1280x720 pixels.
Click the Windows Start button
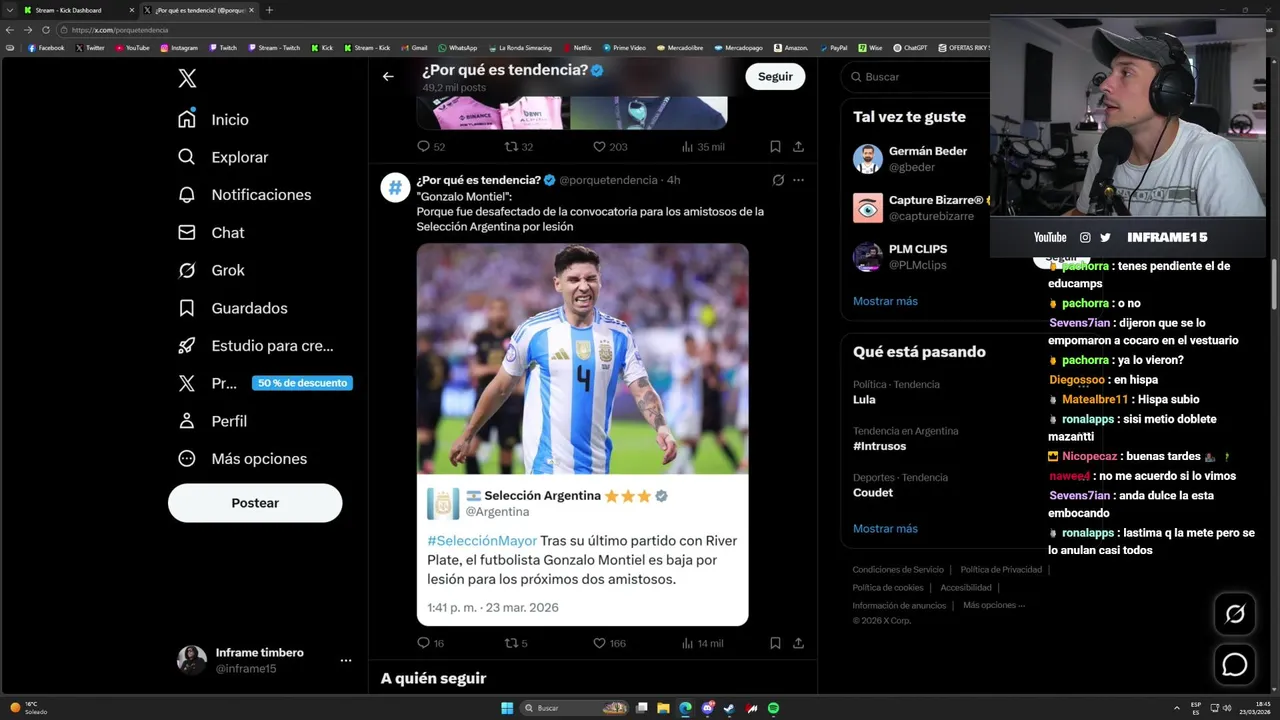(x=507, y=708)
